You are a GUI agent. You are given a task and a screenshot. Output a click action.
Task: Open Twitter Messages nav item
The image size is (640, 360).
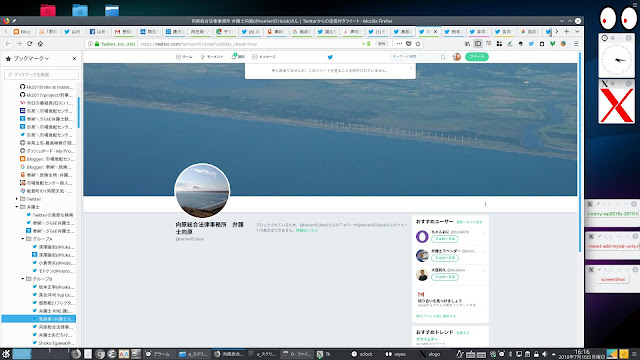pos(264,57)
